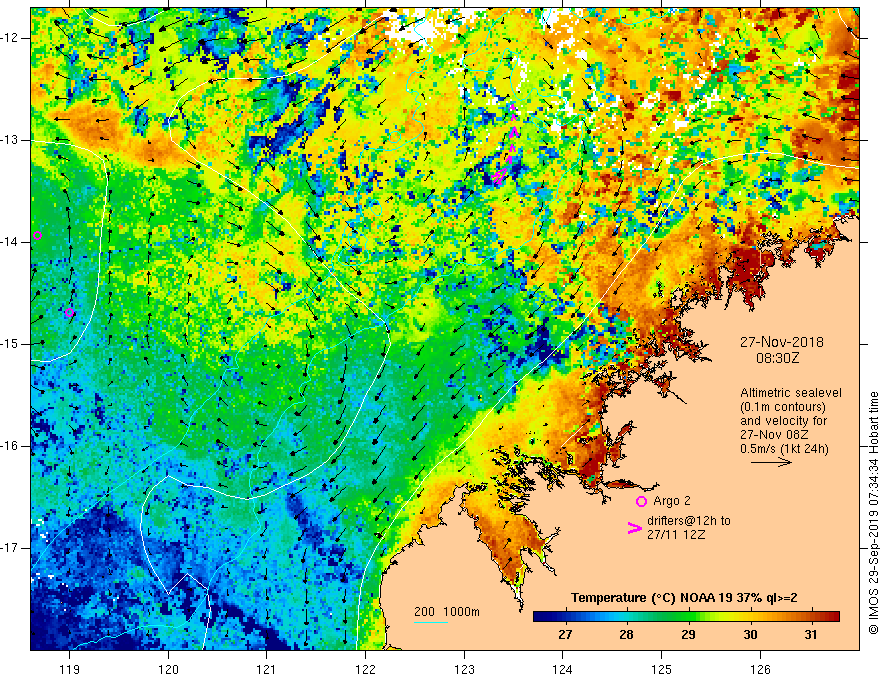Click the Argo float circle near latitude -14
Screen dimensions: 880x680
(38, 236)
